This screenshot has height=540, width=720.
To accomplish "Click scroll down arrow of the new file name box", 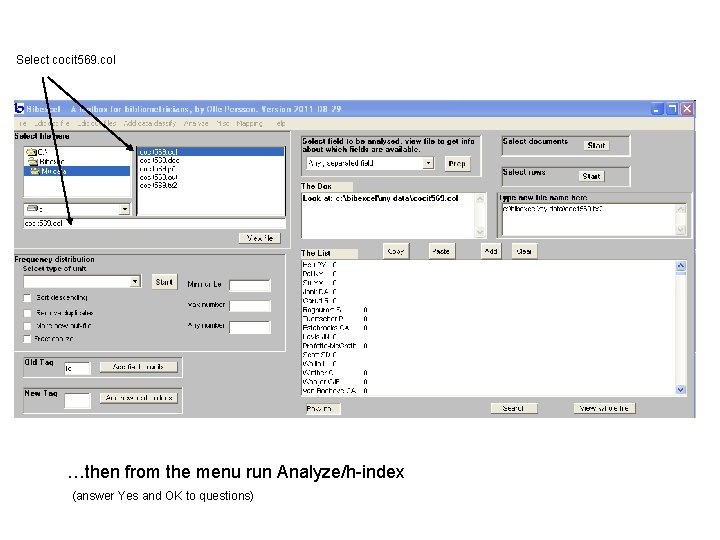I will point(681,229).
